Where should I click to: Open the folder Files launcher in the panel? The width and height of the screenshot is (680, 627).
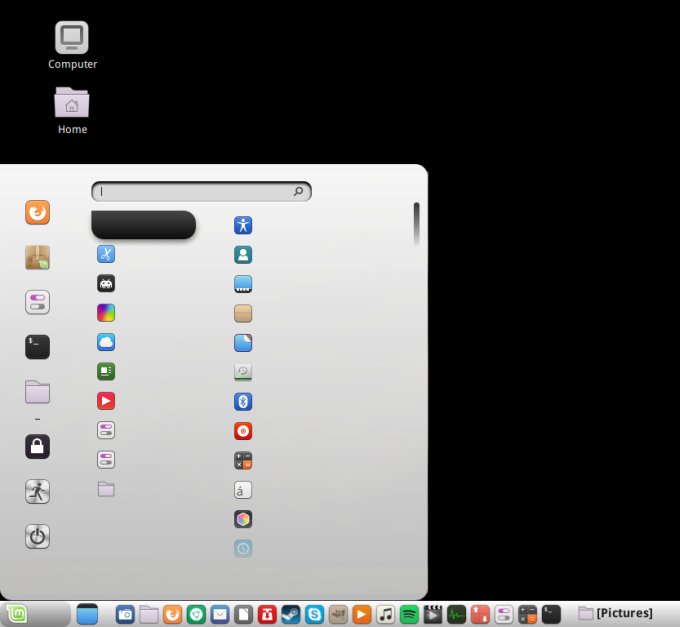[x=149, y=614]
